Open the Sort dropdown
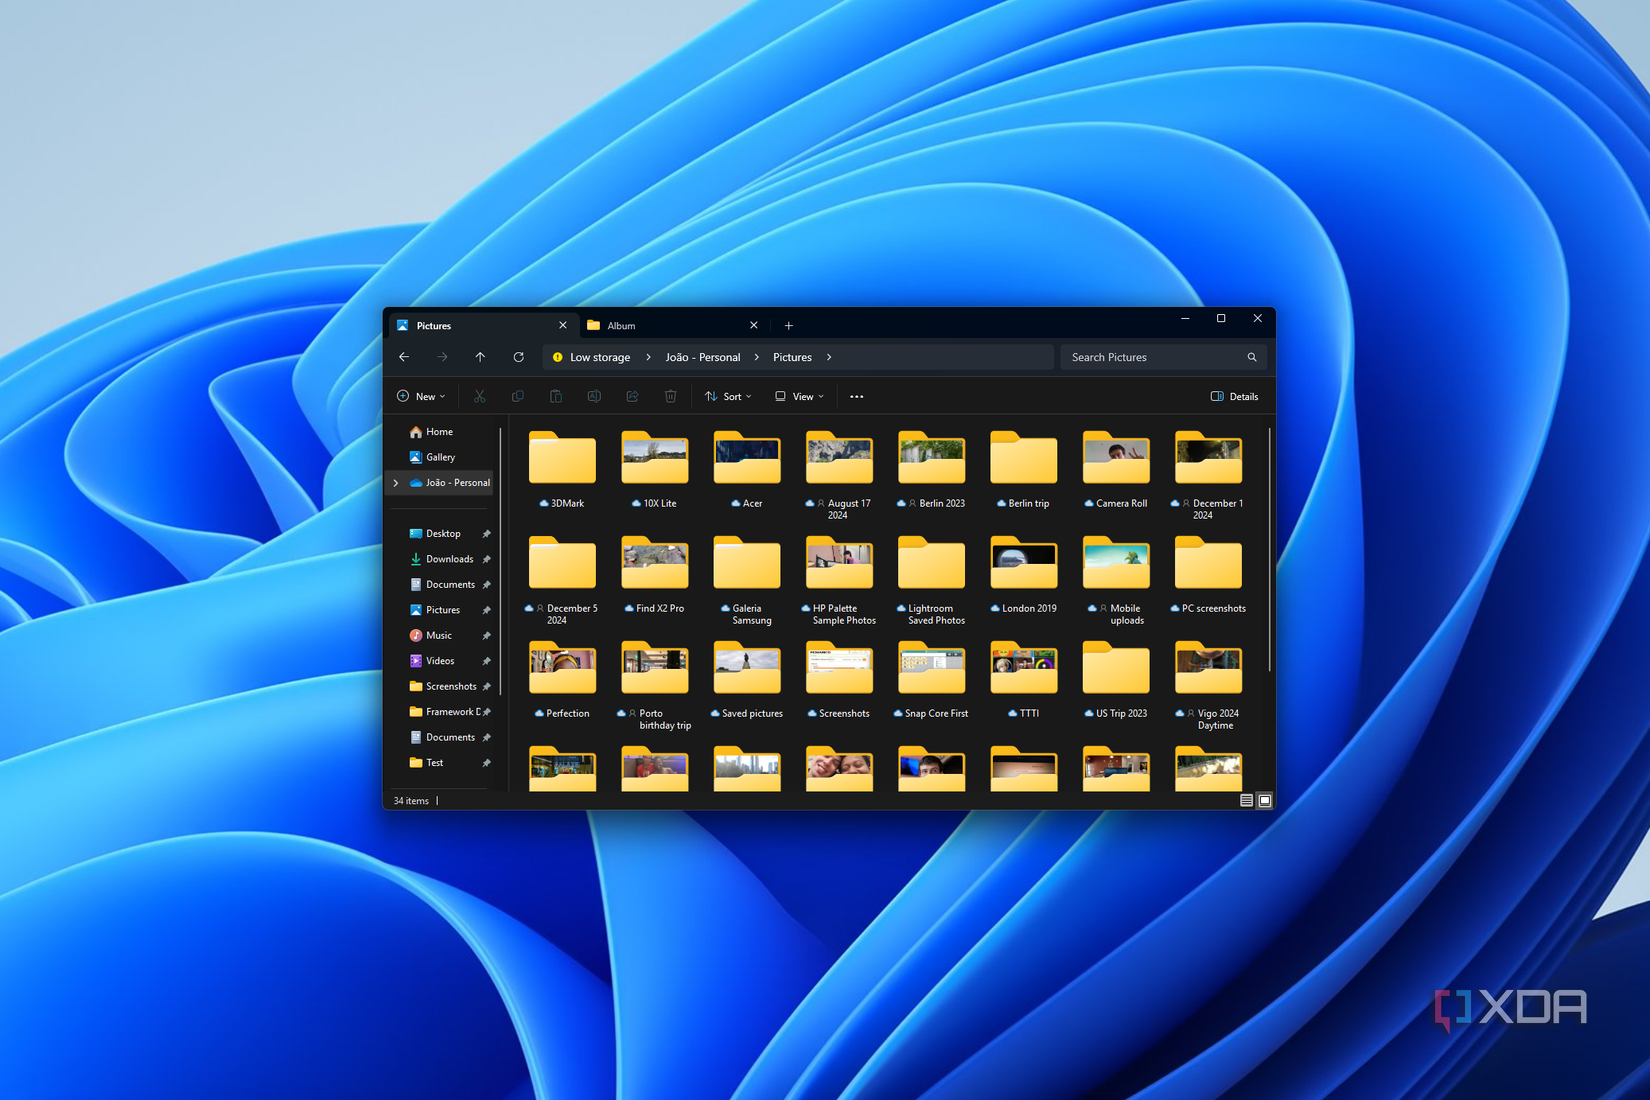The height and width of the screenshot is (1100, 1650). pos(728,396)
